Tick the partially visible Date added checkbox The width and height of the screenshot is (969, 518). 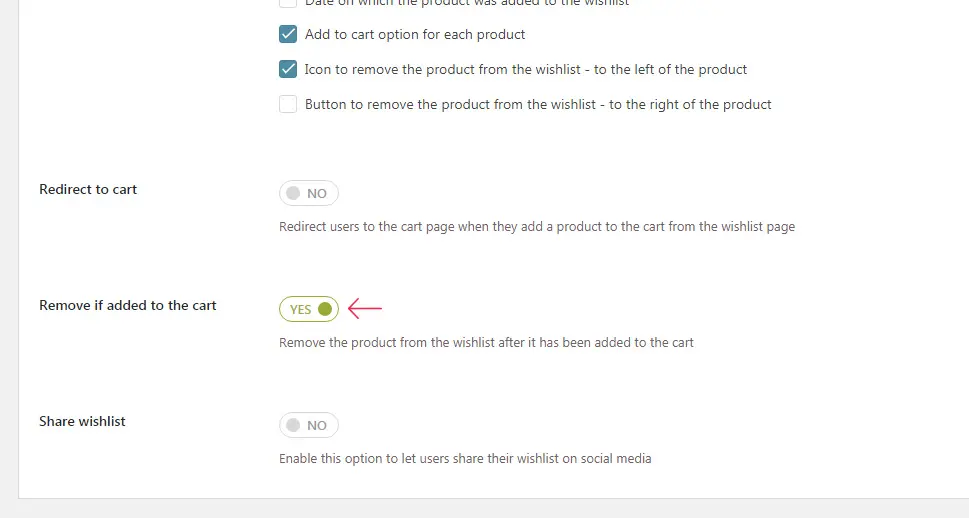288,3
